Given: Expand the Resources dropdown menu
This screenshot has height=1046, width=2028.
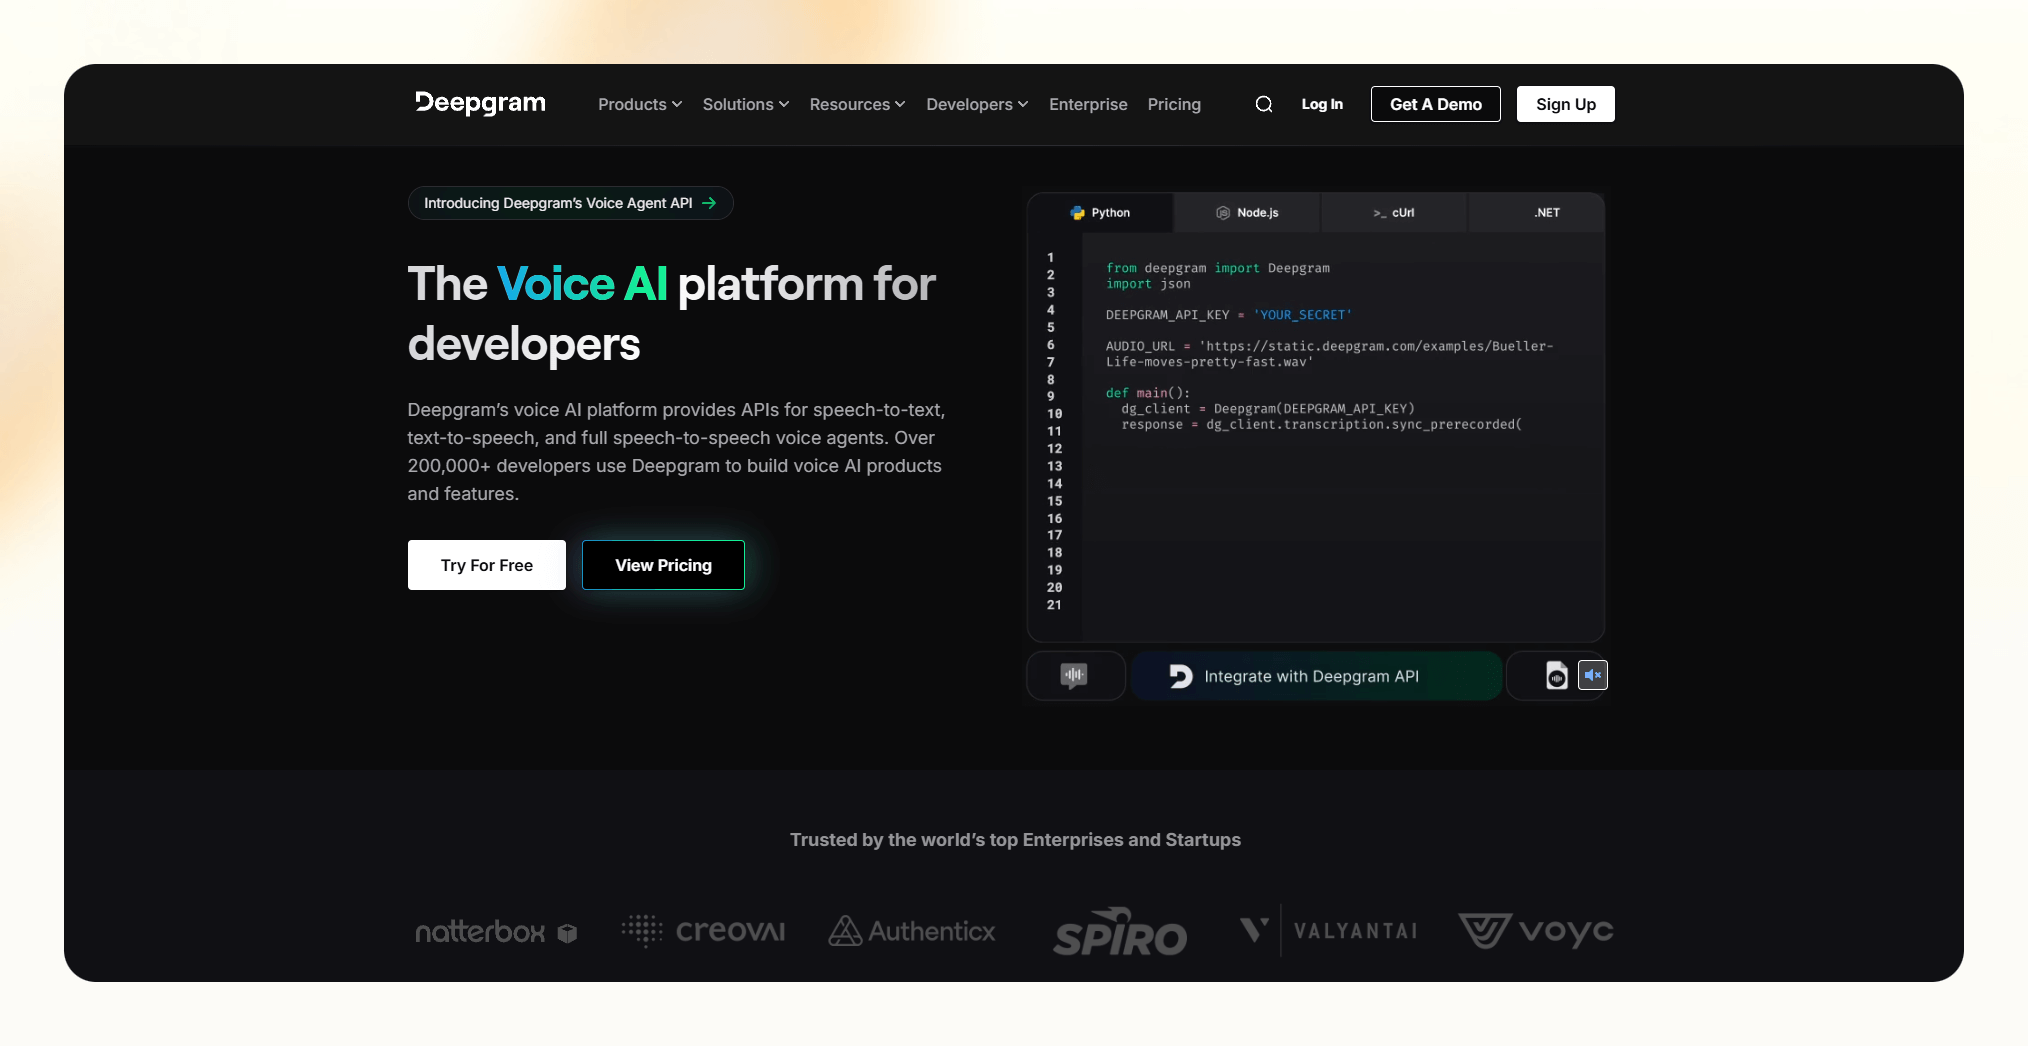Looking at the screenshot, I should [857, 104].
